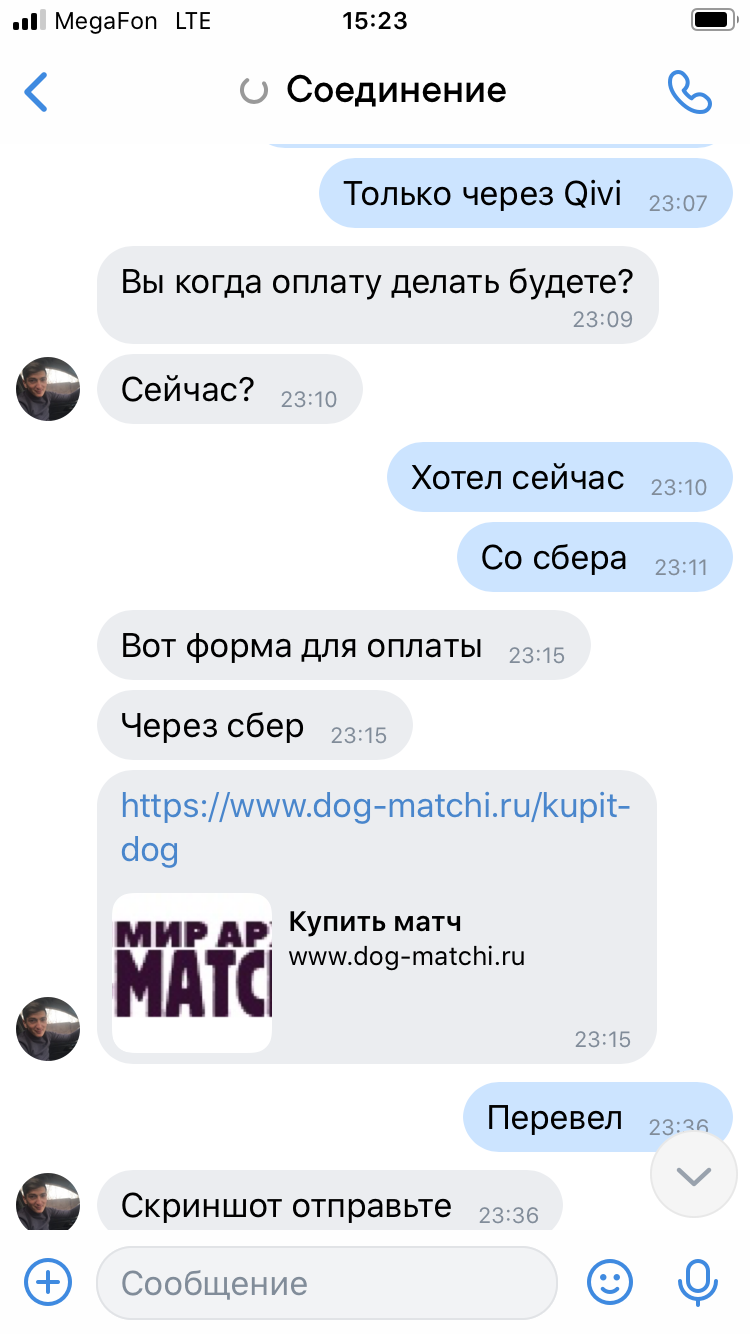Select the 'Вы когда оплату делать будете?' message
The width and height of the screenshot is (750, 1334).
(x=378, y=294)
